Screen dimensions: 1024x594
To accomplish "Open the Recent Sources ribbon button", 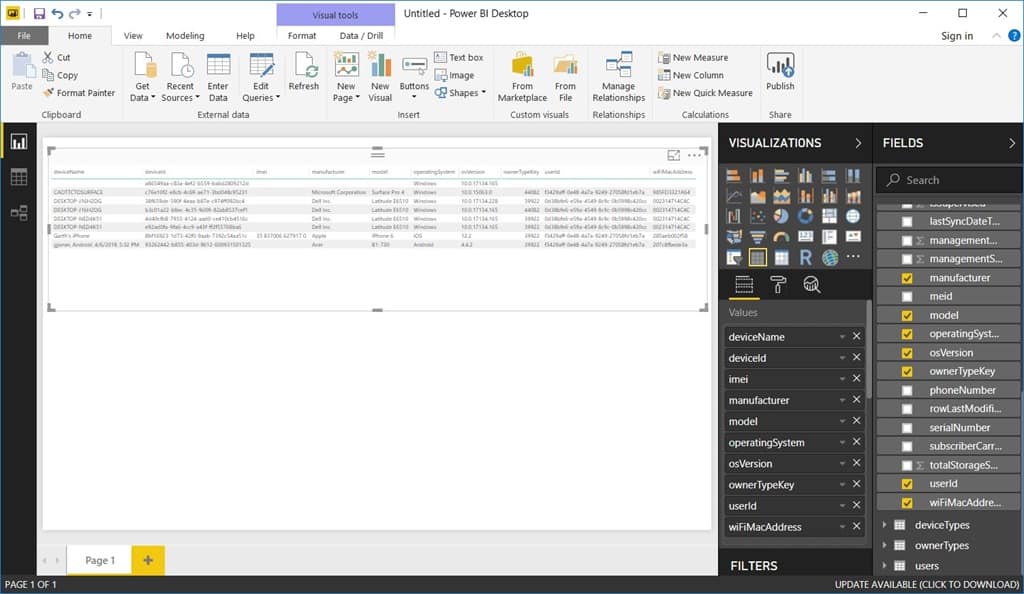I will click(x=180, y=77).
